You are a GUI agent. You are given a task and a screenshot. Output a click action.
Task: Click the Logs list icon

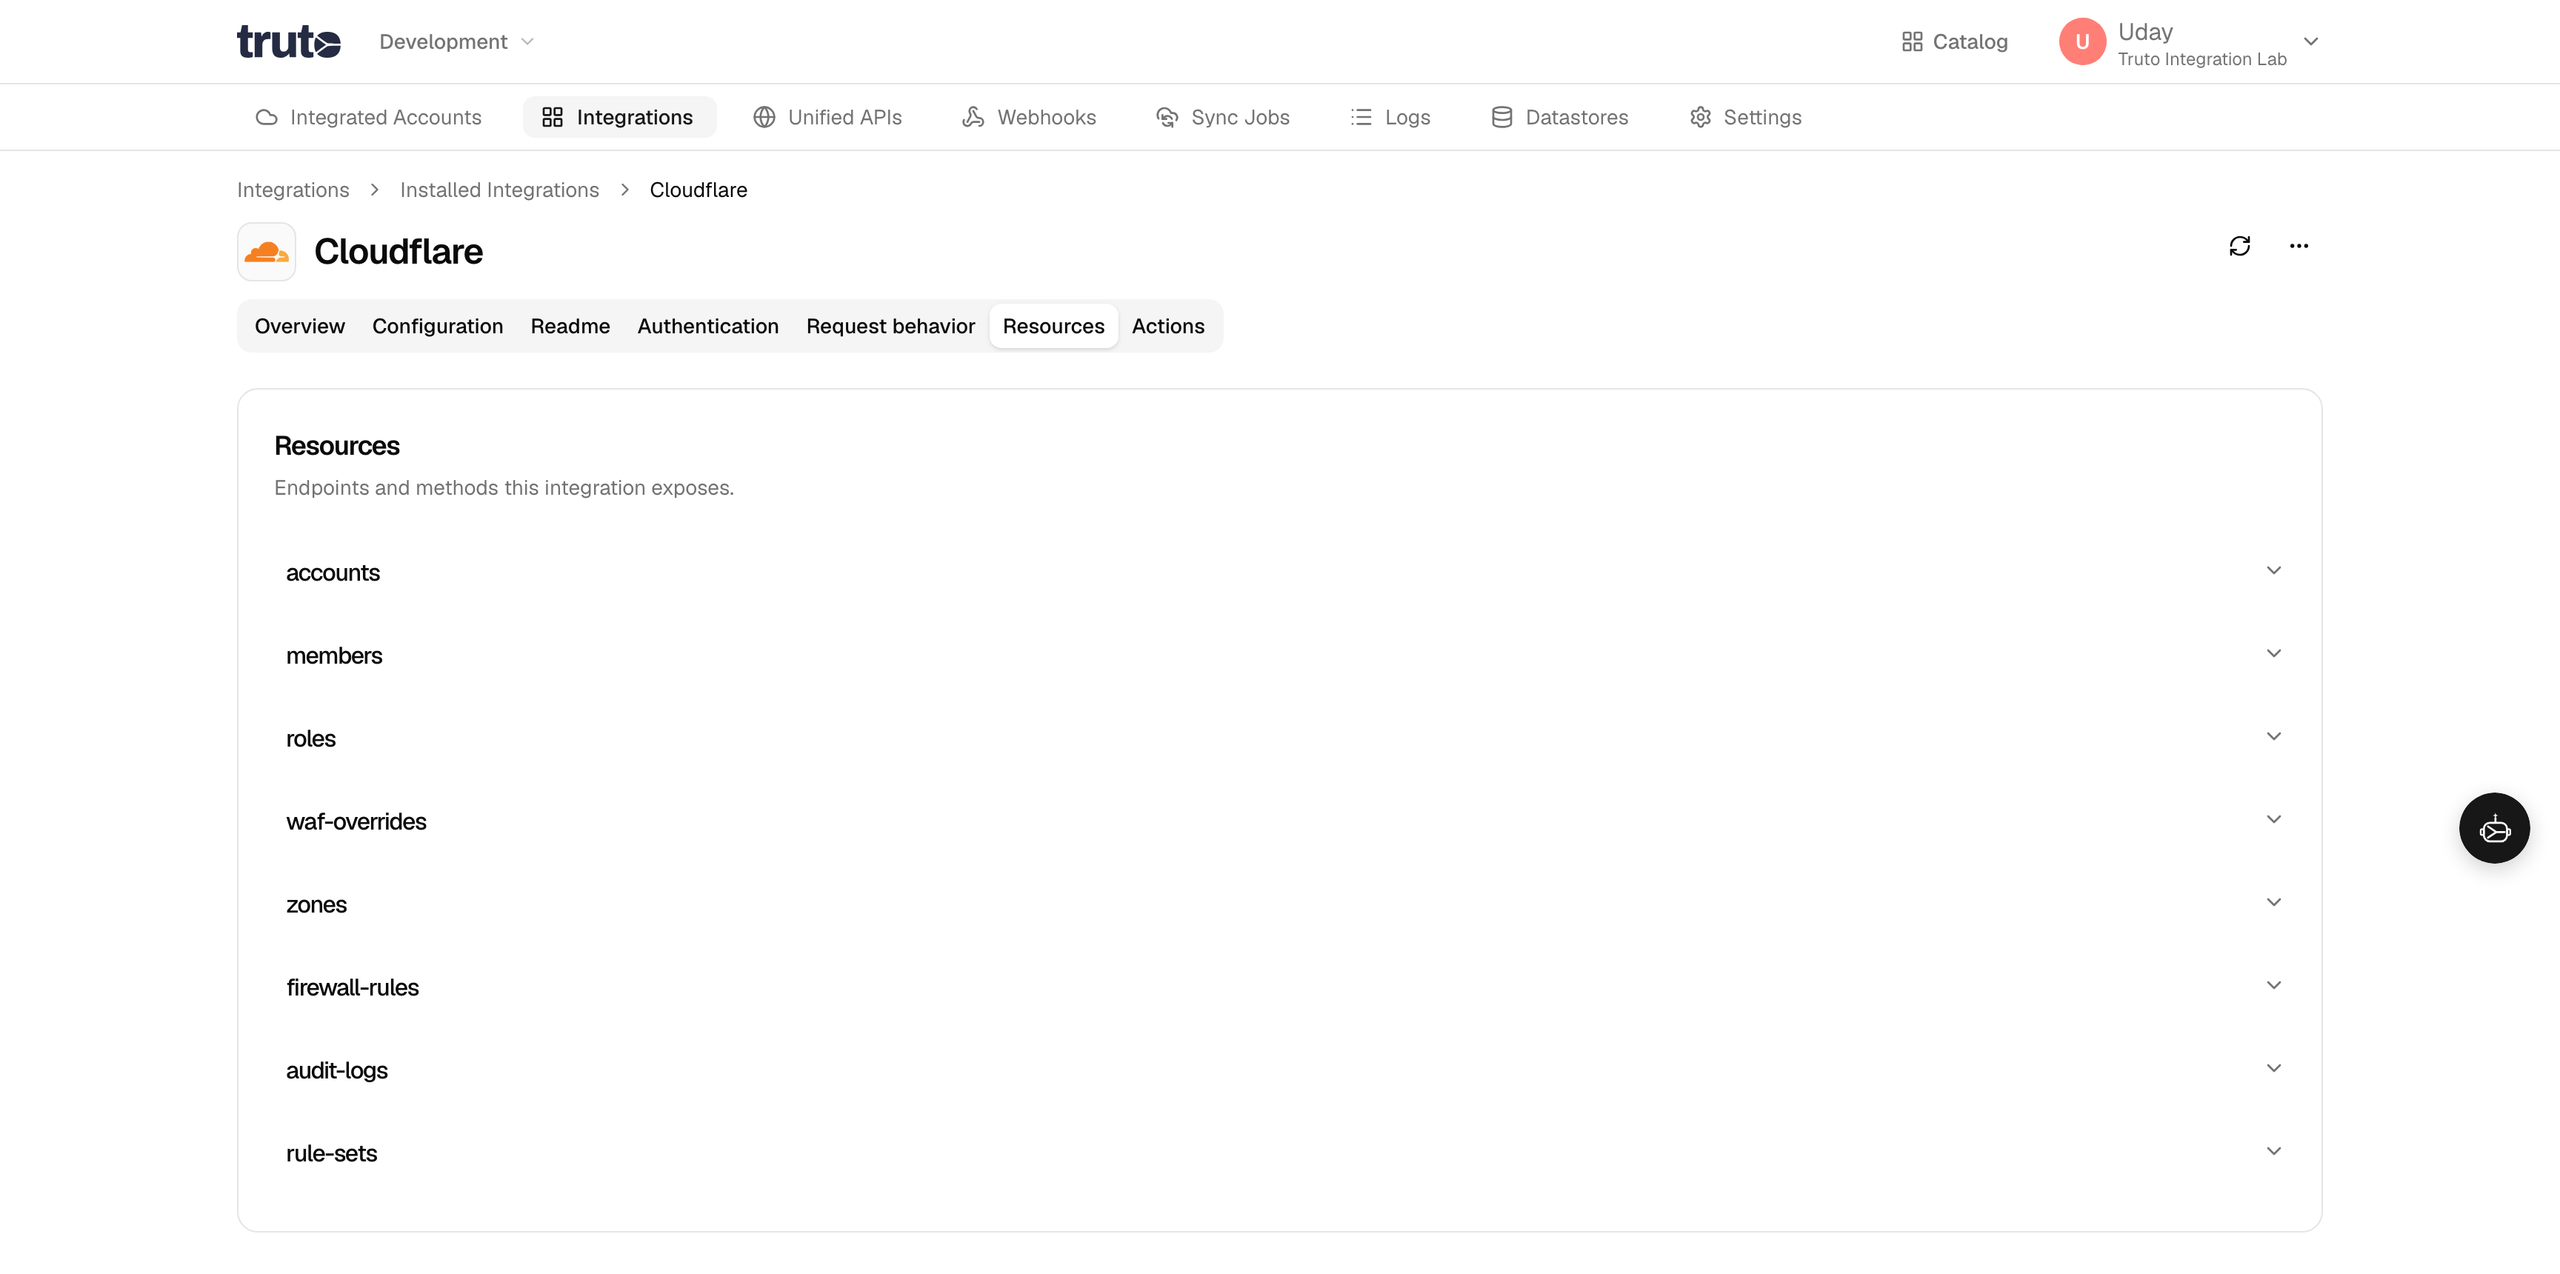[x=1361, y=117]
